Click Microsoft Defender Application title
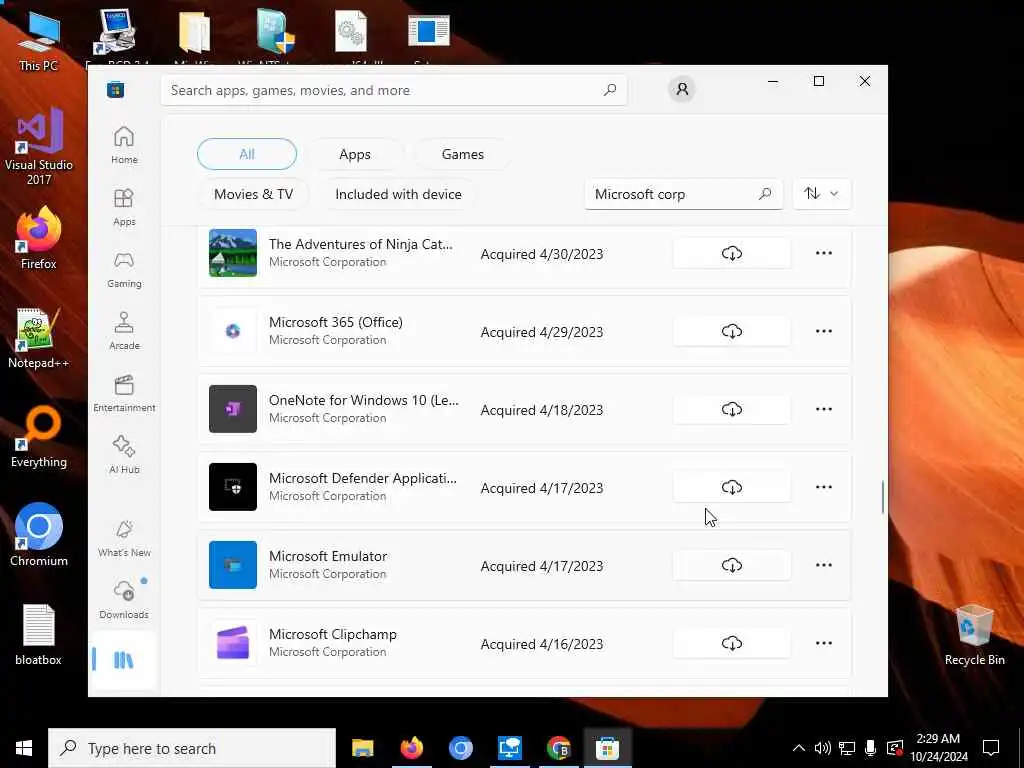Viewport: 1024px width, 768px height. pos(363,478)
